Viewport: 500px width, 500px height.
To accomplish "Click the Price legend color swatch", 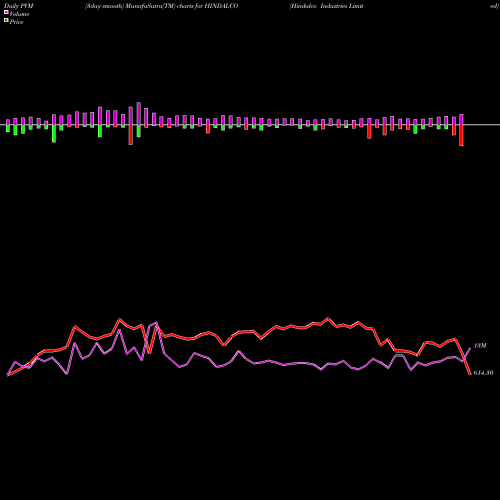I will pyautogui.click(x=6, y=21).
